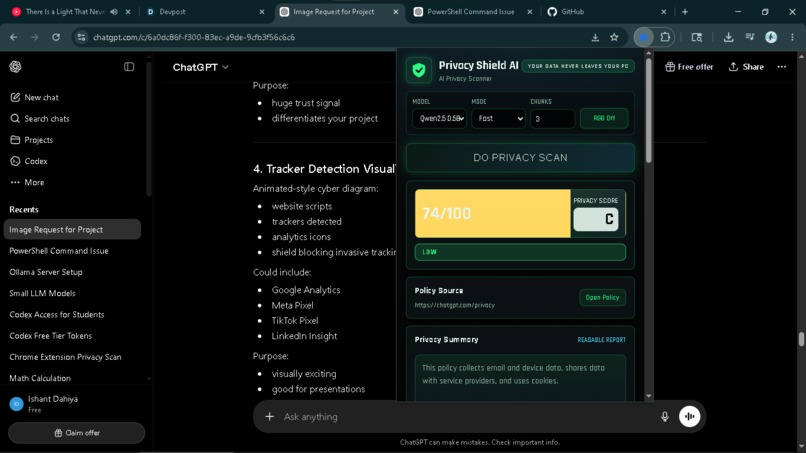
Task: Switch to the Devpost tab
Action: [x=204, y=11]
